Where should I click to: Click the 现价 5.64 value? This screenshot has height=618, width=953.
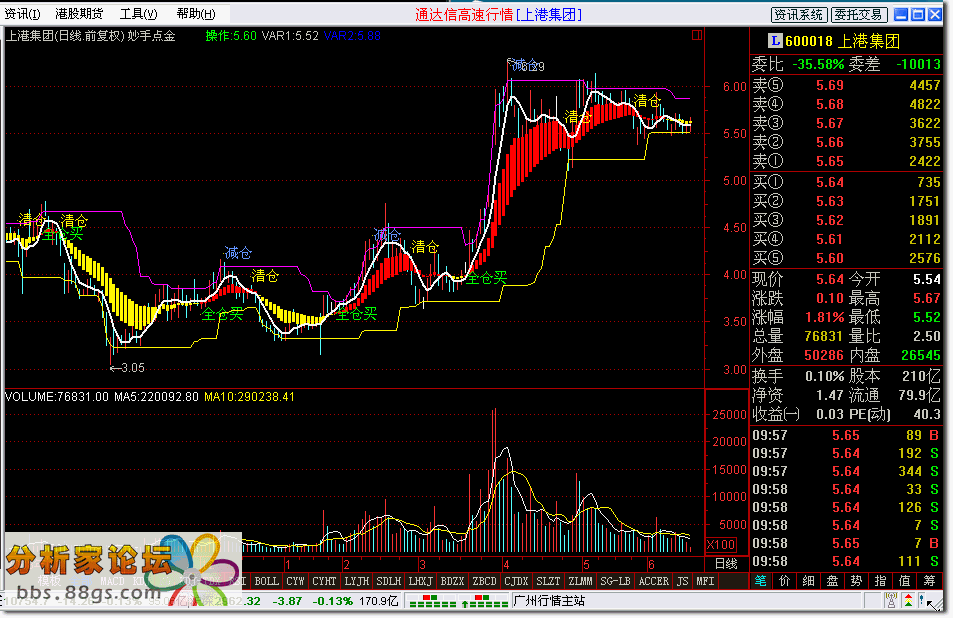click(830, 279)
